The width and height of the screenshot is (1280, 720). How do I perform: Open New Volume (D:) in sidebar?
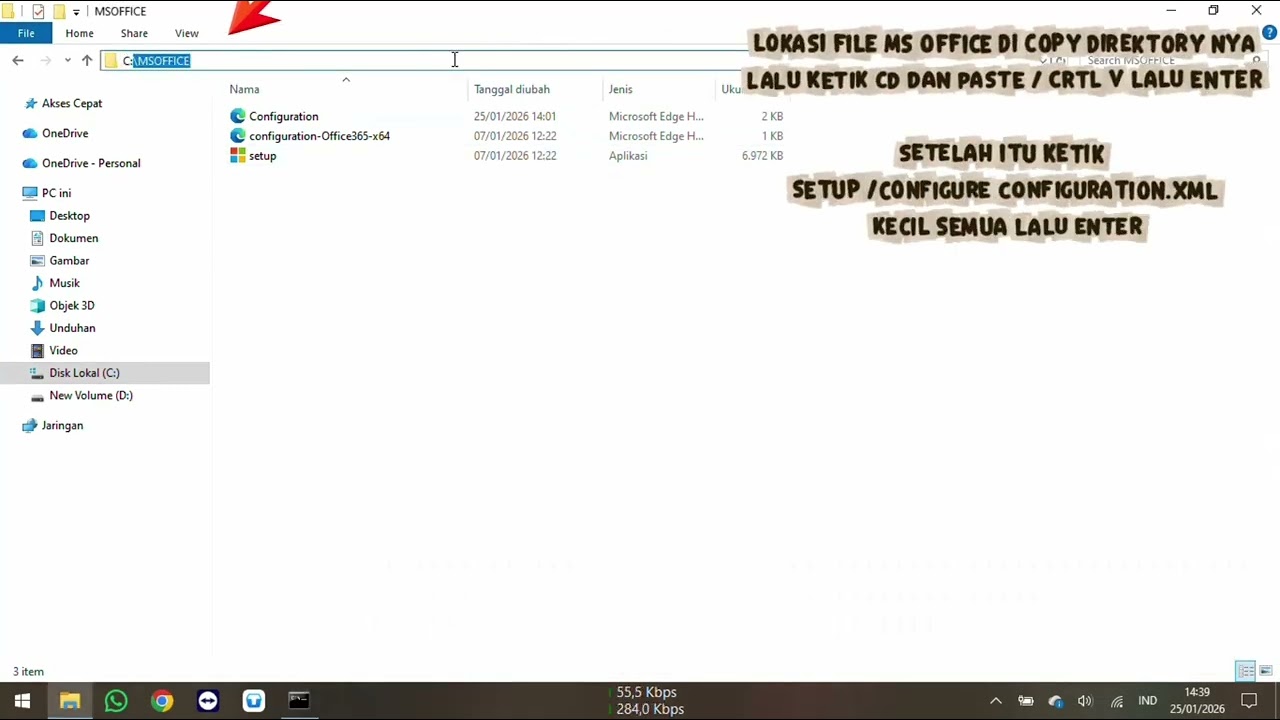(x=91, y=395)
